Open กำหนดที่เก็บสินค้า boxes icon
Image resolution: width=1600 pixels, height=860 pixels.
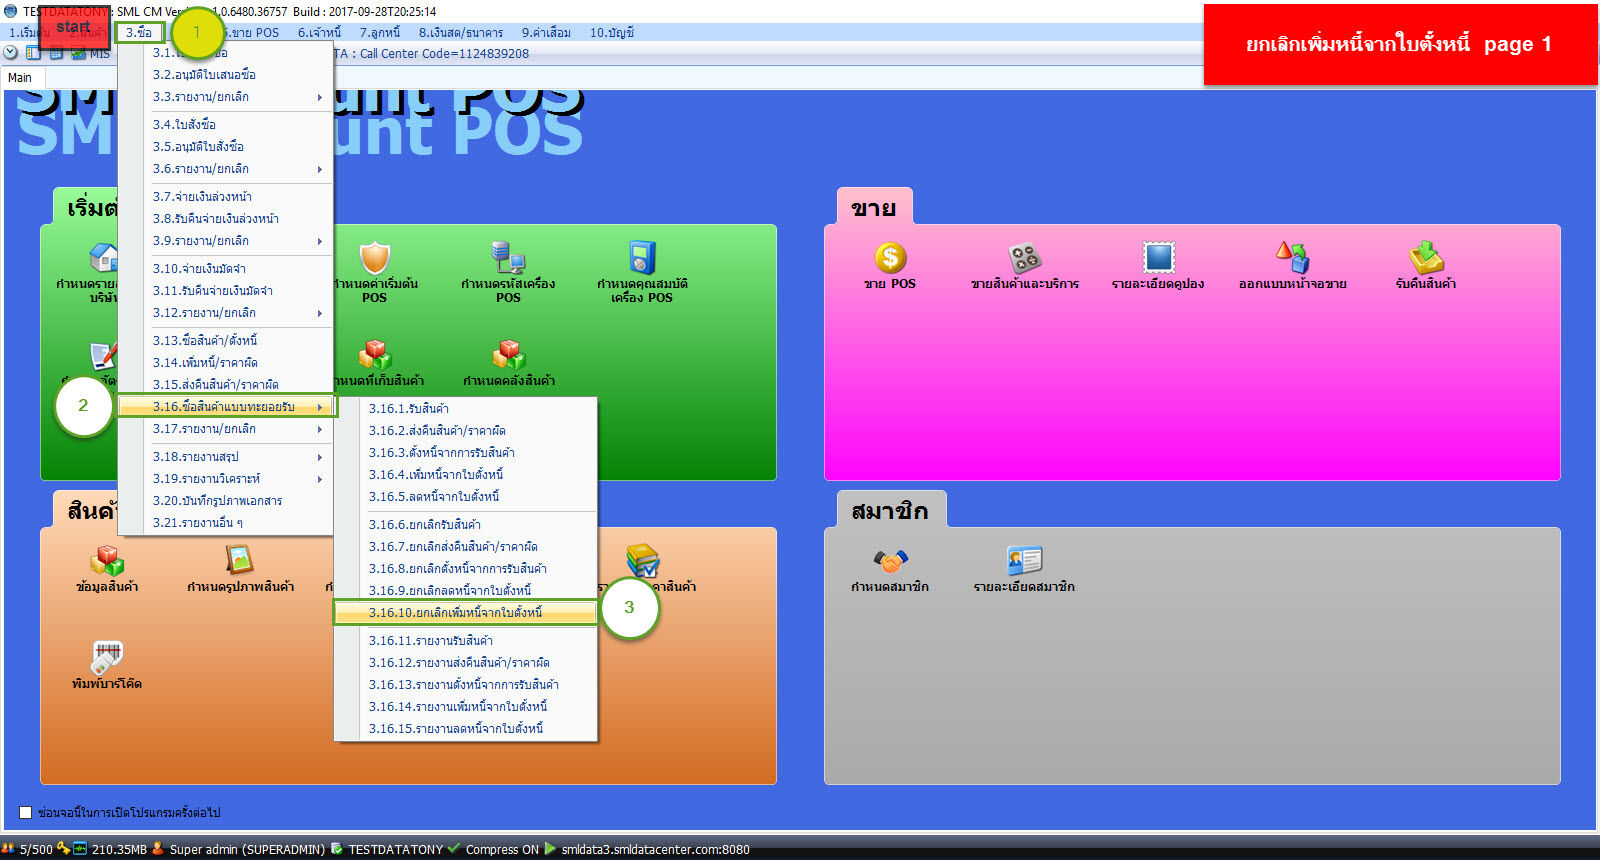pyautogui.click(x=375, y=355)
